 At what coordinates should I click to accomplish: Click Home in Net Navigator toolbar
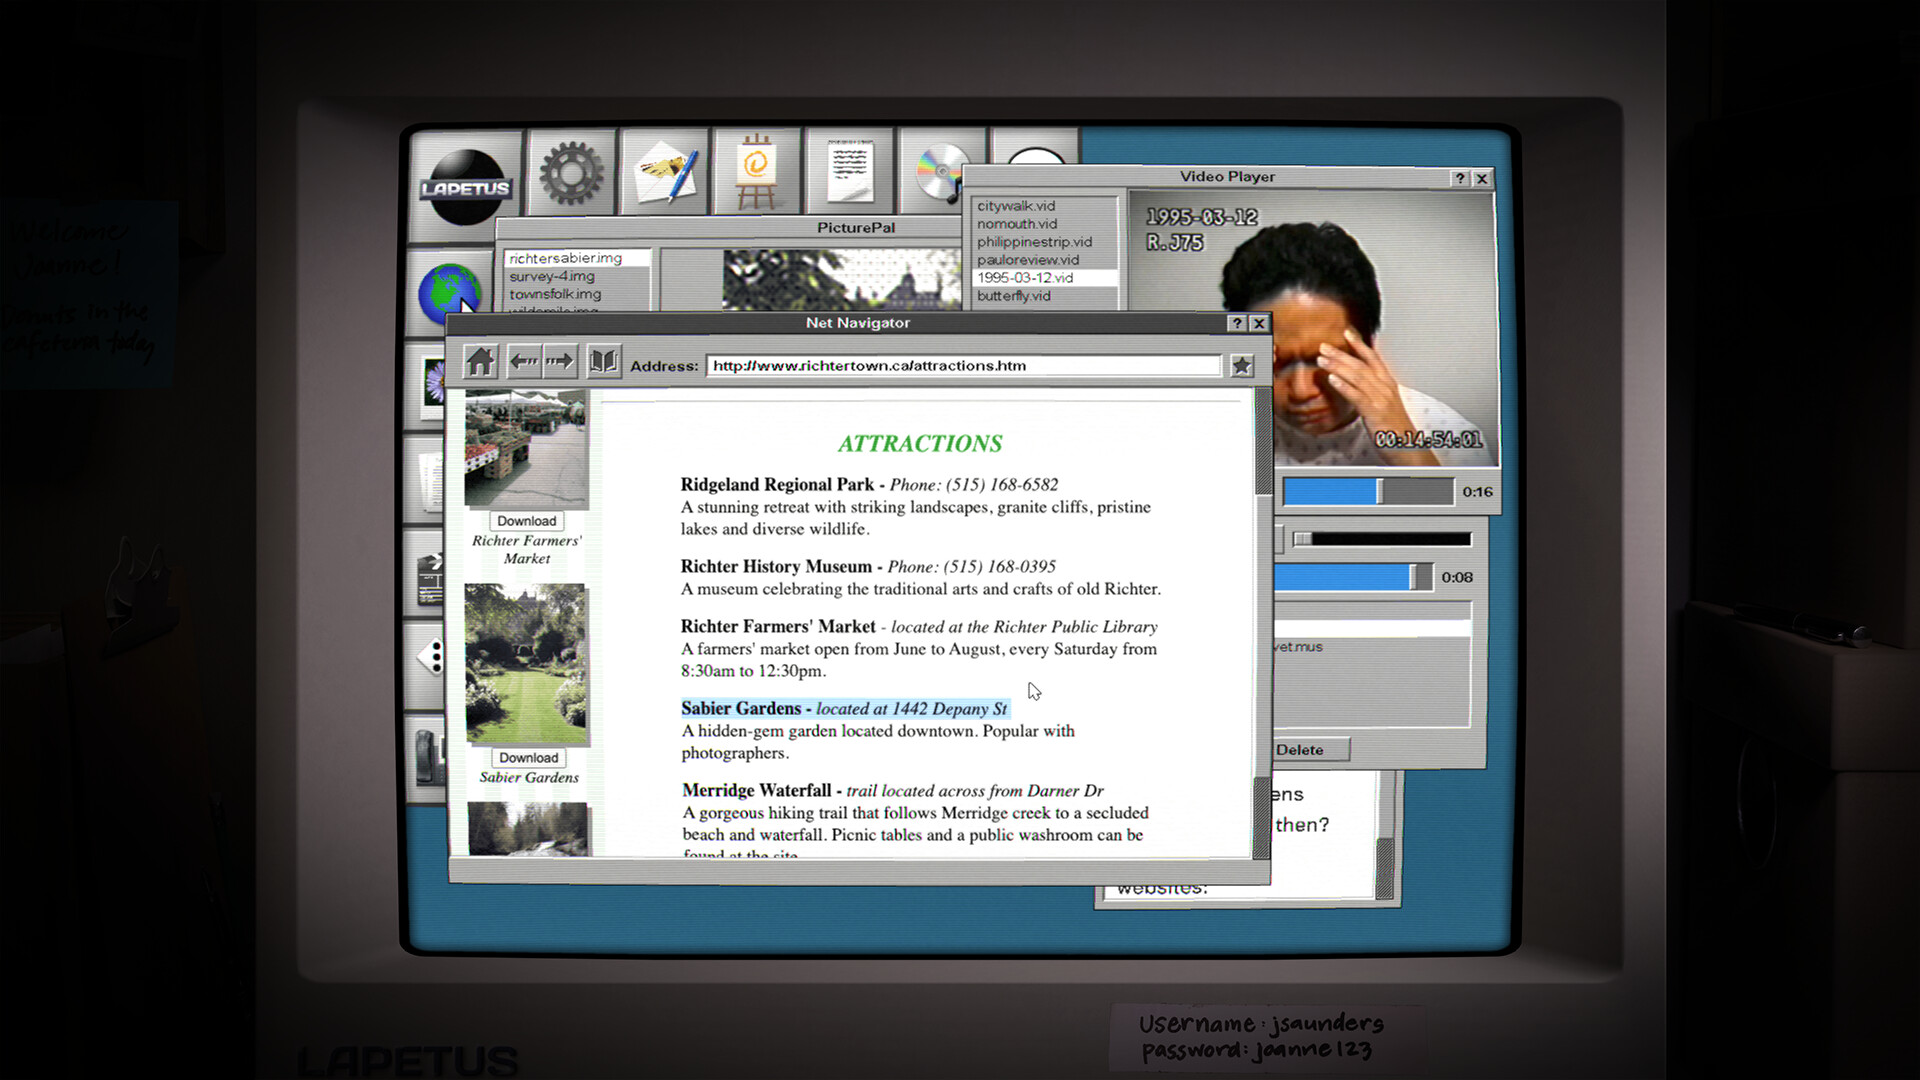coord(480,361)
